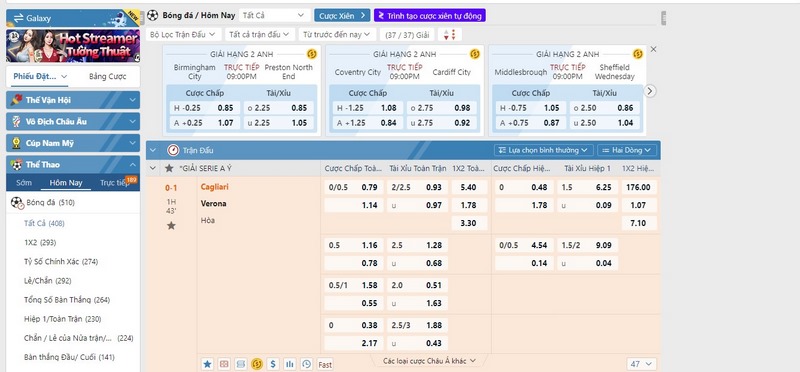This screenshot has height=372, width=800.
Task: Open the Phiếu Đặt dropdown tab
Action: [x=40, y=77]
